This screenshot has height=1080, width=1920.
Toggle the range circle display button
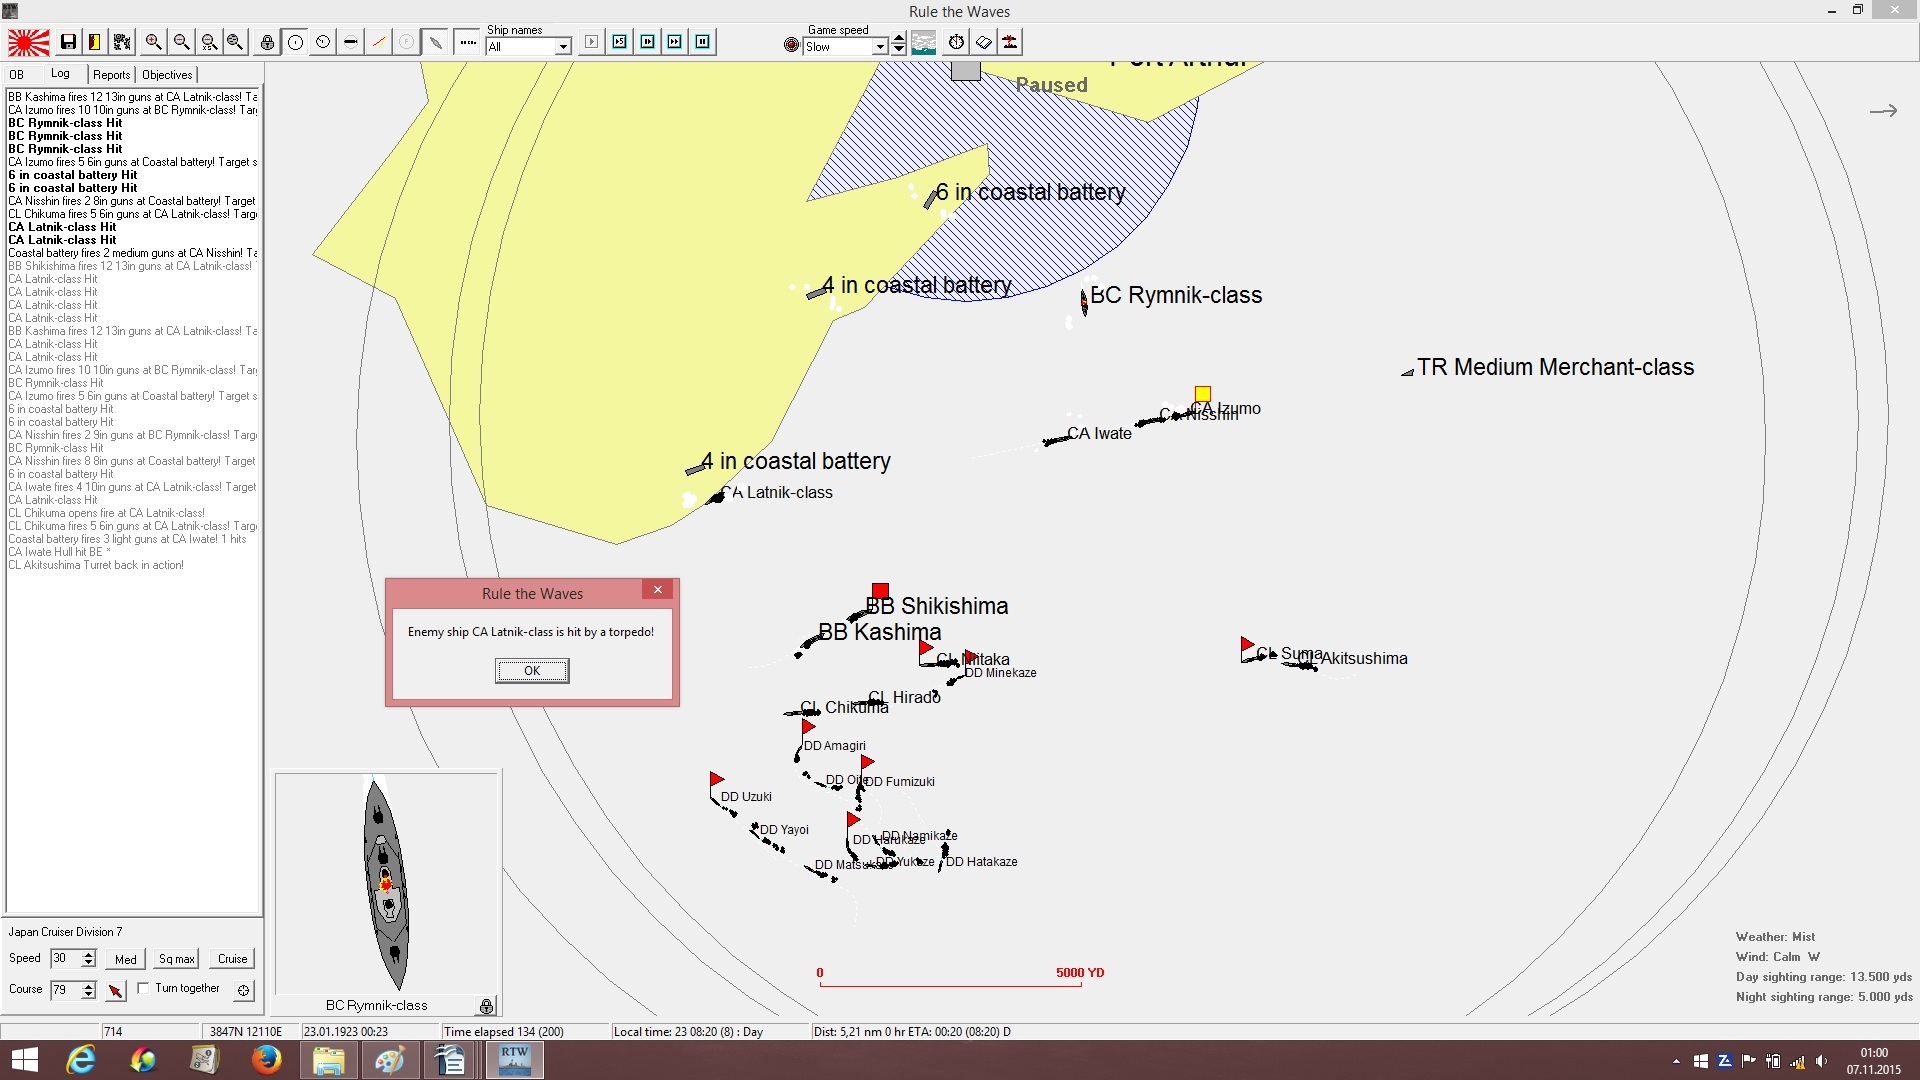pos(295,42)
